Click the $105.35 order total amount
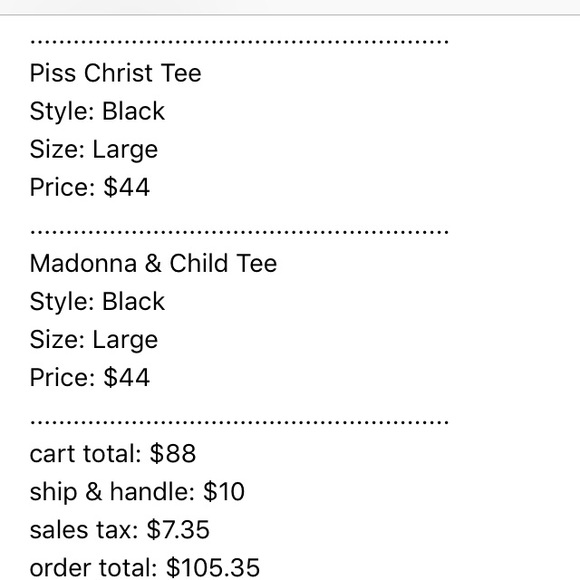Image resolution: width=580 pixels, height=580 pixels. [213, 568]
